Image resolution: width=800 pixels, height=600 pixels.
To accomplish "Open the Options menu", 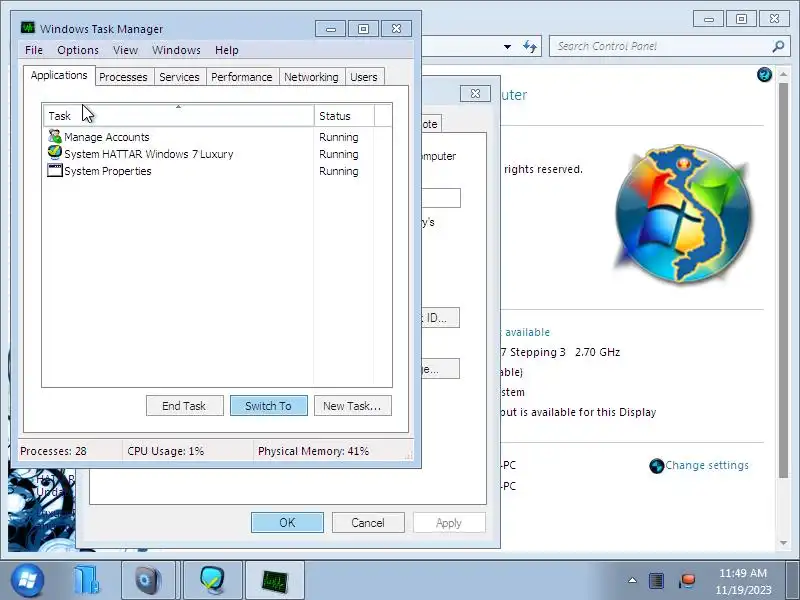I will pyautogui.click(x=78, y=50).
